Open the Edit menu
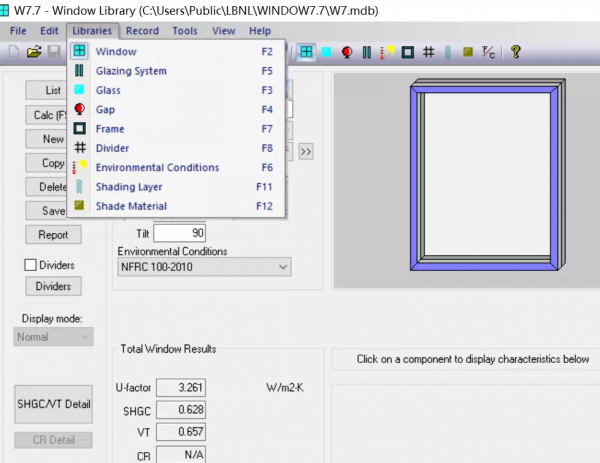This screenshot has width=600, height=463. pos(49,31)
